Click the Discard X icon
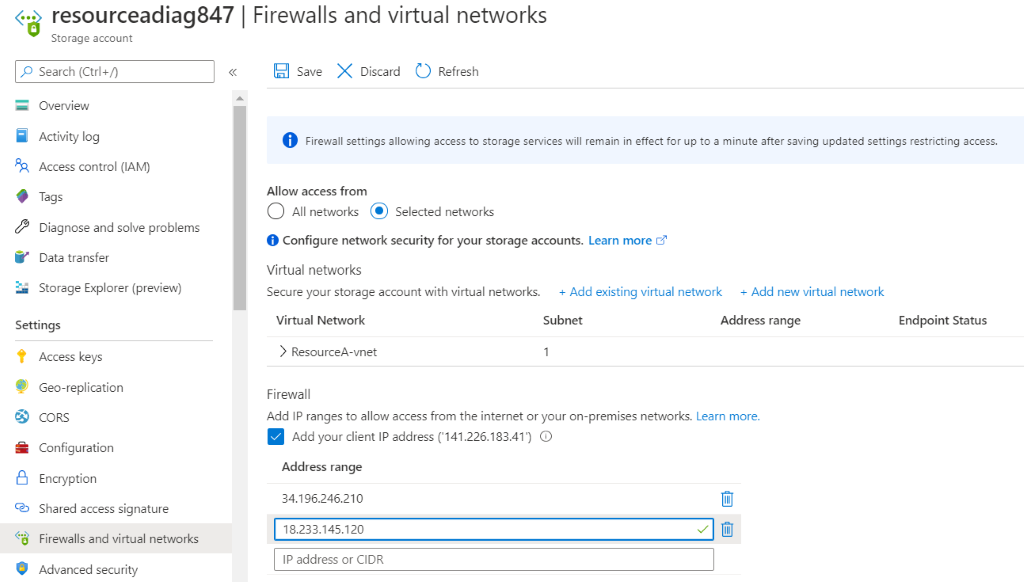Viewport: 1024px width, 582px height. [345, 71]
